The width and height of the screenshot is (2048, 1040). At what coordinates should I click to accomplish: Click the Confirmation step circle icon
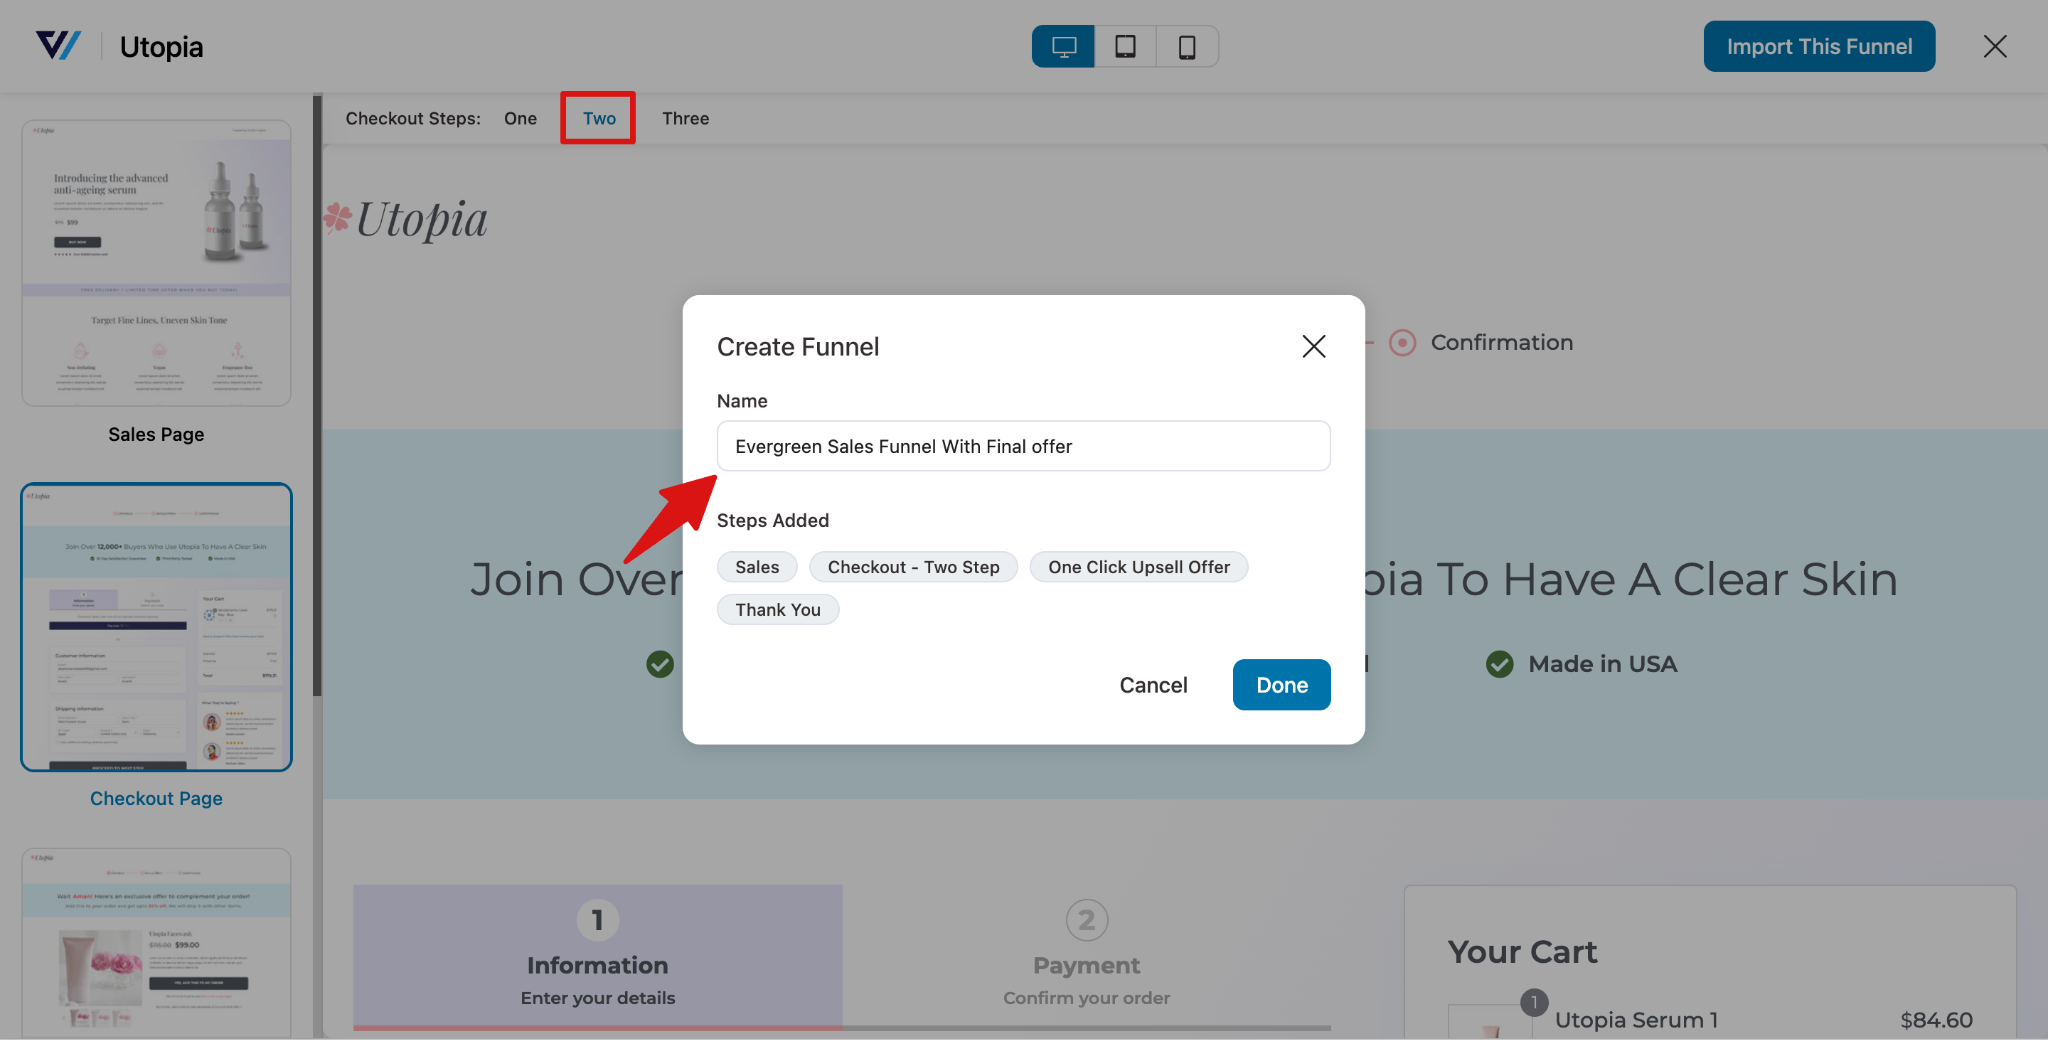tap(1402, 343)
